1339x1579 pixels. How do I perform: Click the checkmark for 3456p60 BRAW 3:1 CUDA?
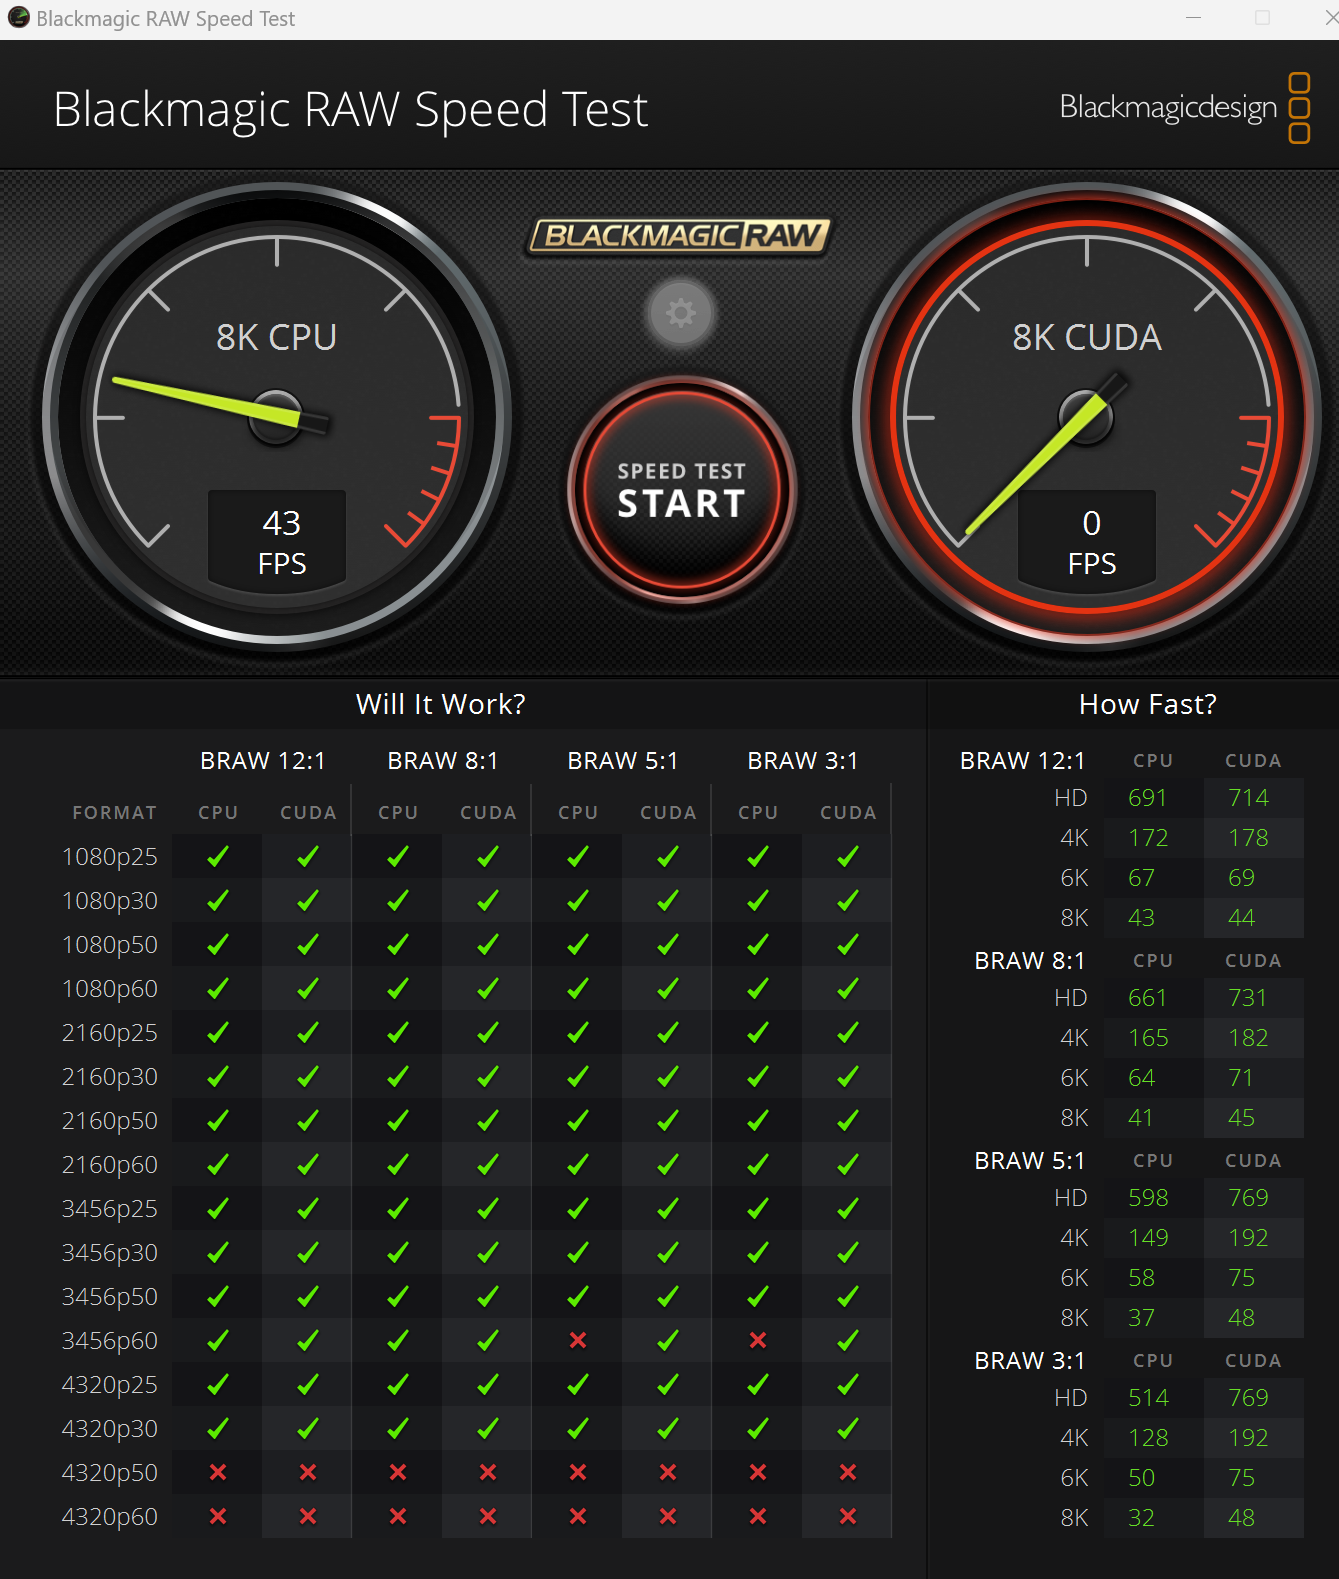(x=848, y=1340)
